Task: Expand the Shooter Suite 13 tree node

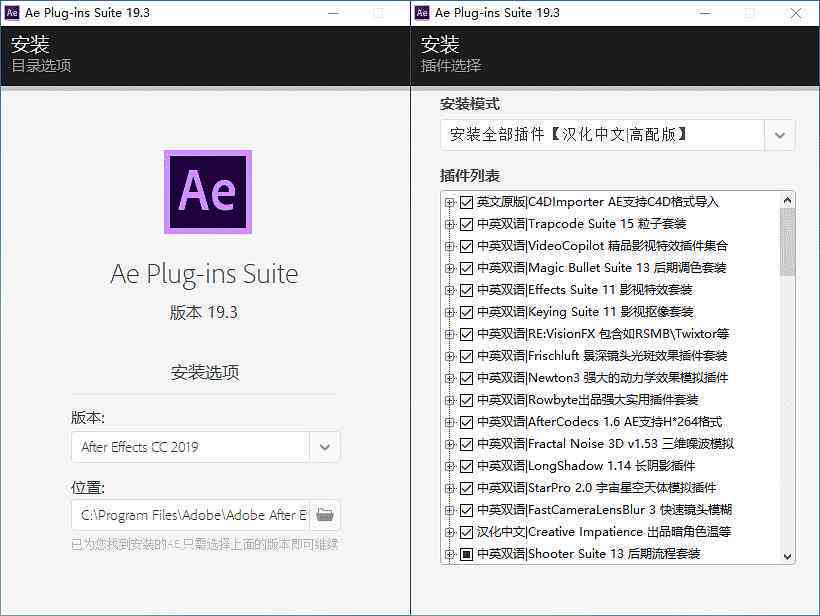Action: pos(449,554)
